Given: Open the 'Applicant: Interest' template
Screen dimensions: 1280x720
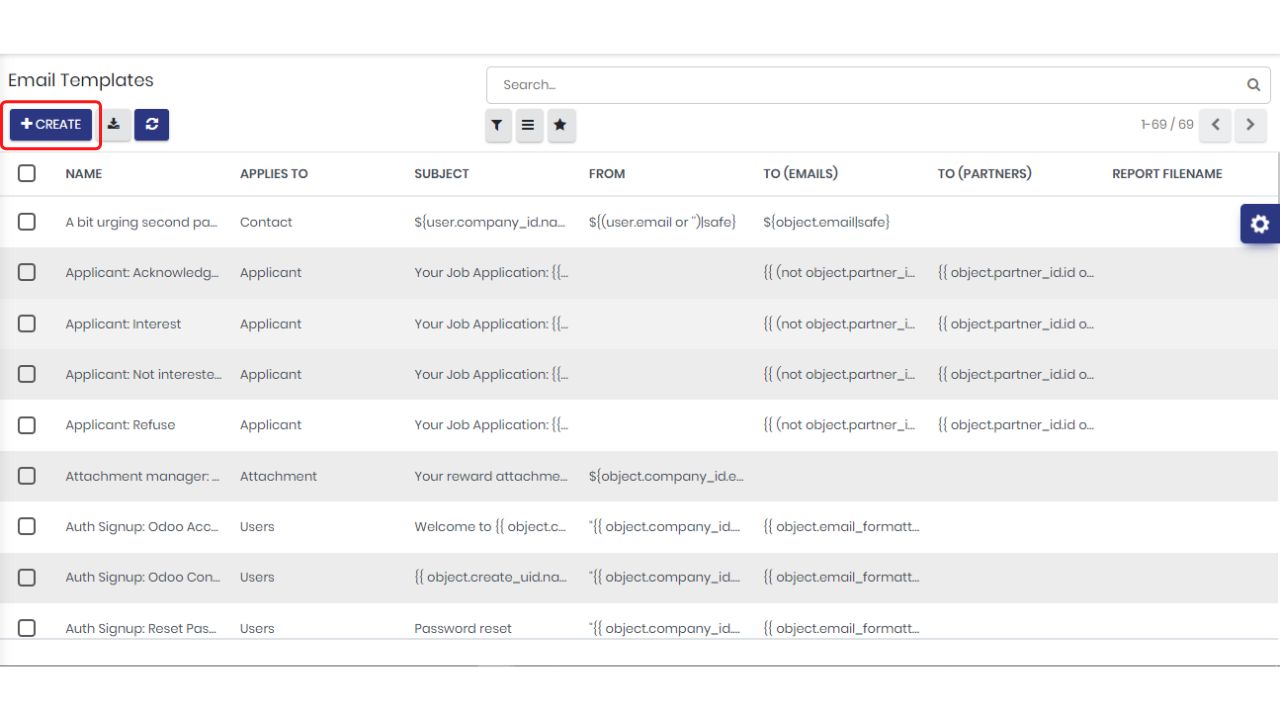Looking at the screenshot, I should coord(123,324).
